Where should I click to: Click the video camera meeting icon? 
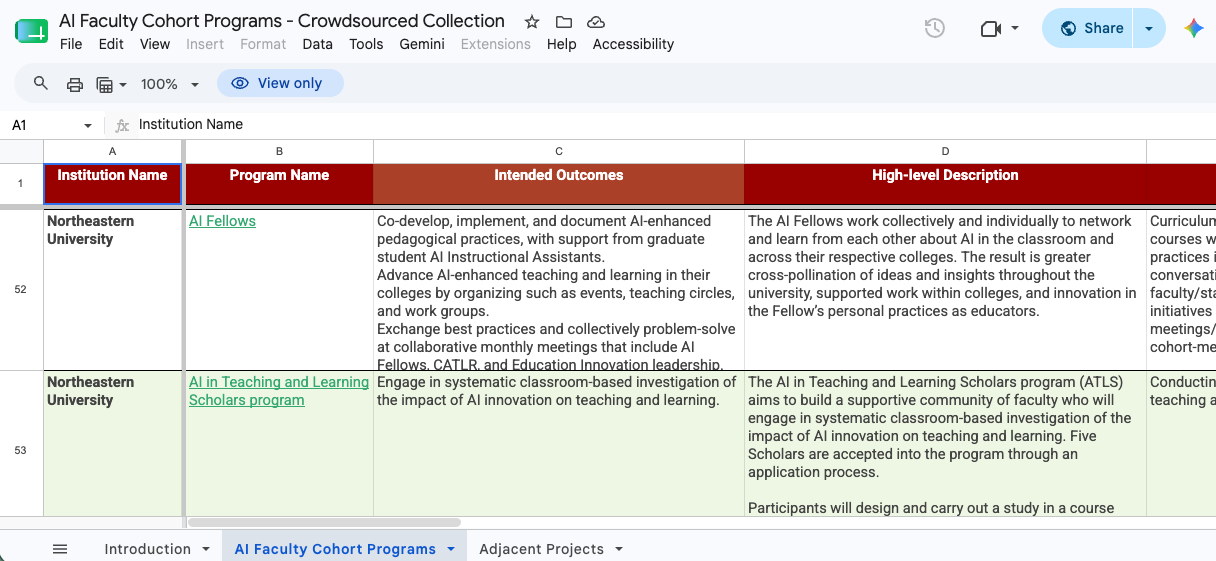[991, 28]
